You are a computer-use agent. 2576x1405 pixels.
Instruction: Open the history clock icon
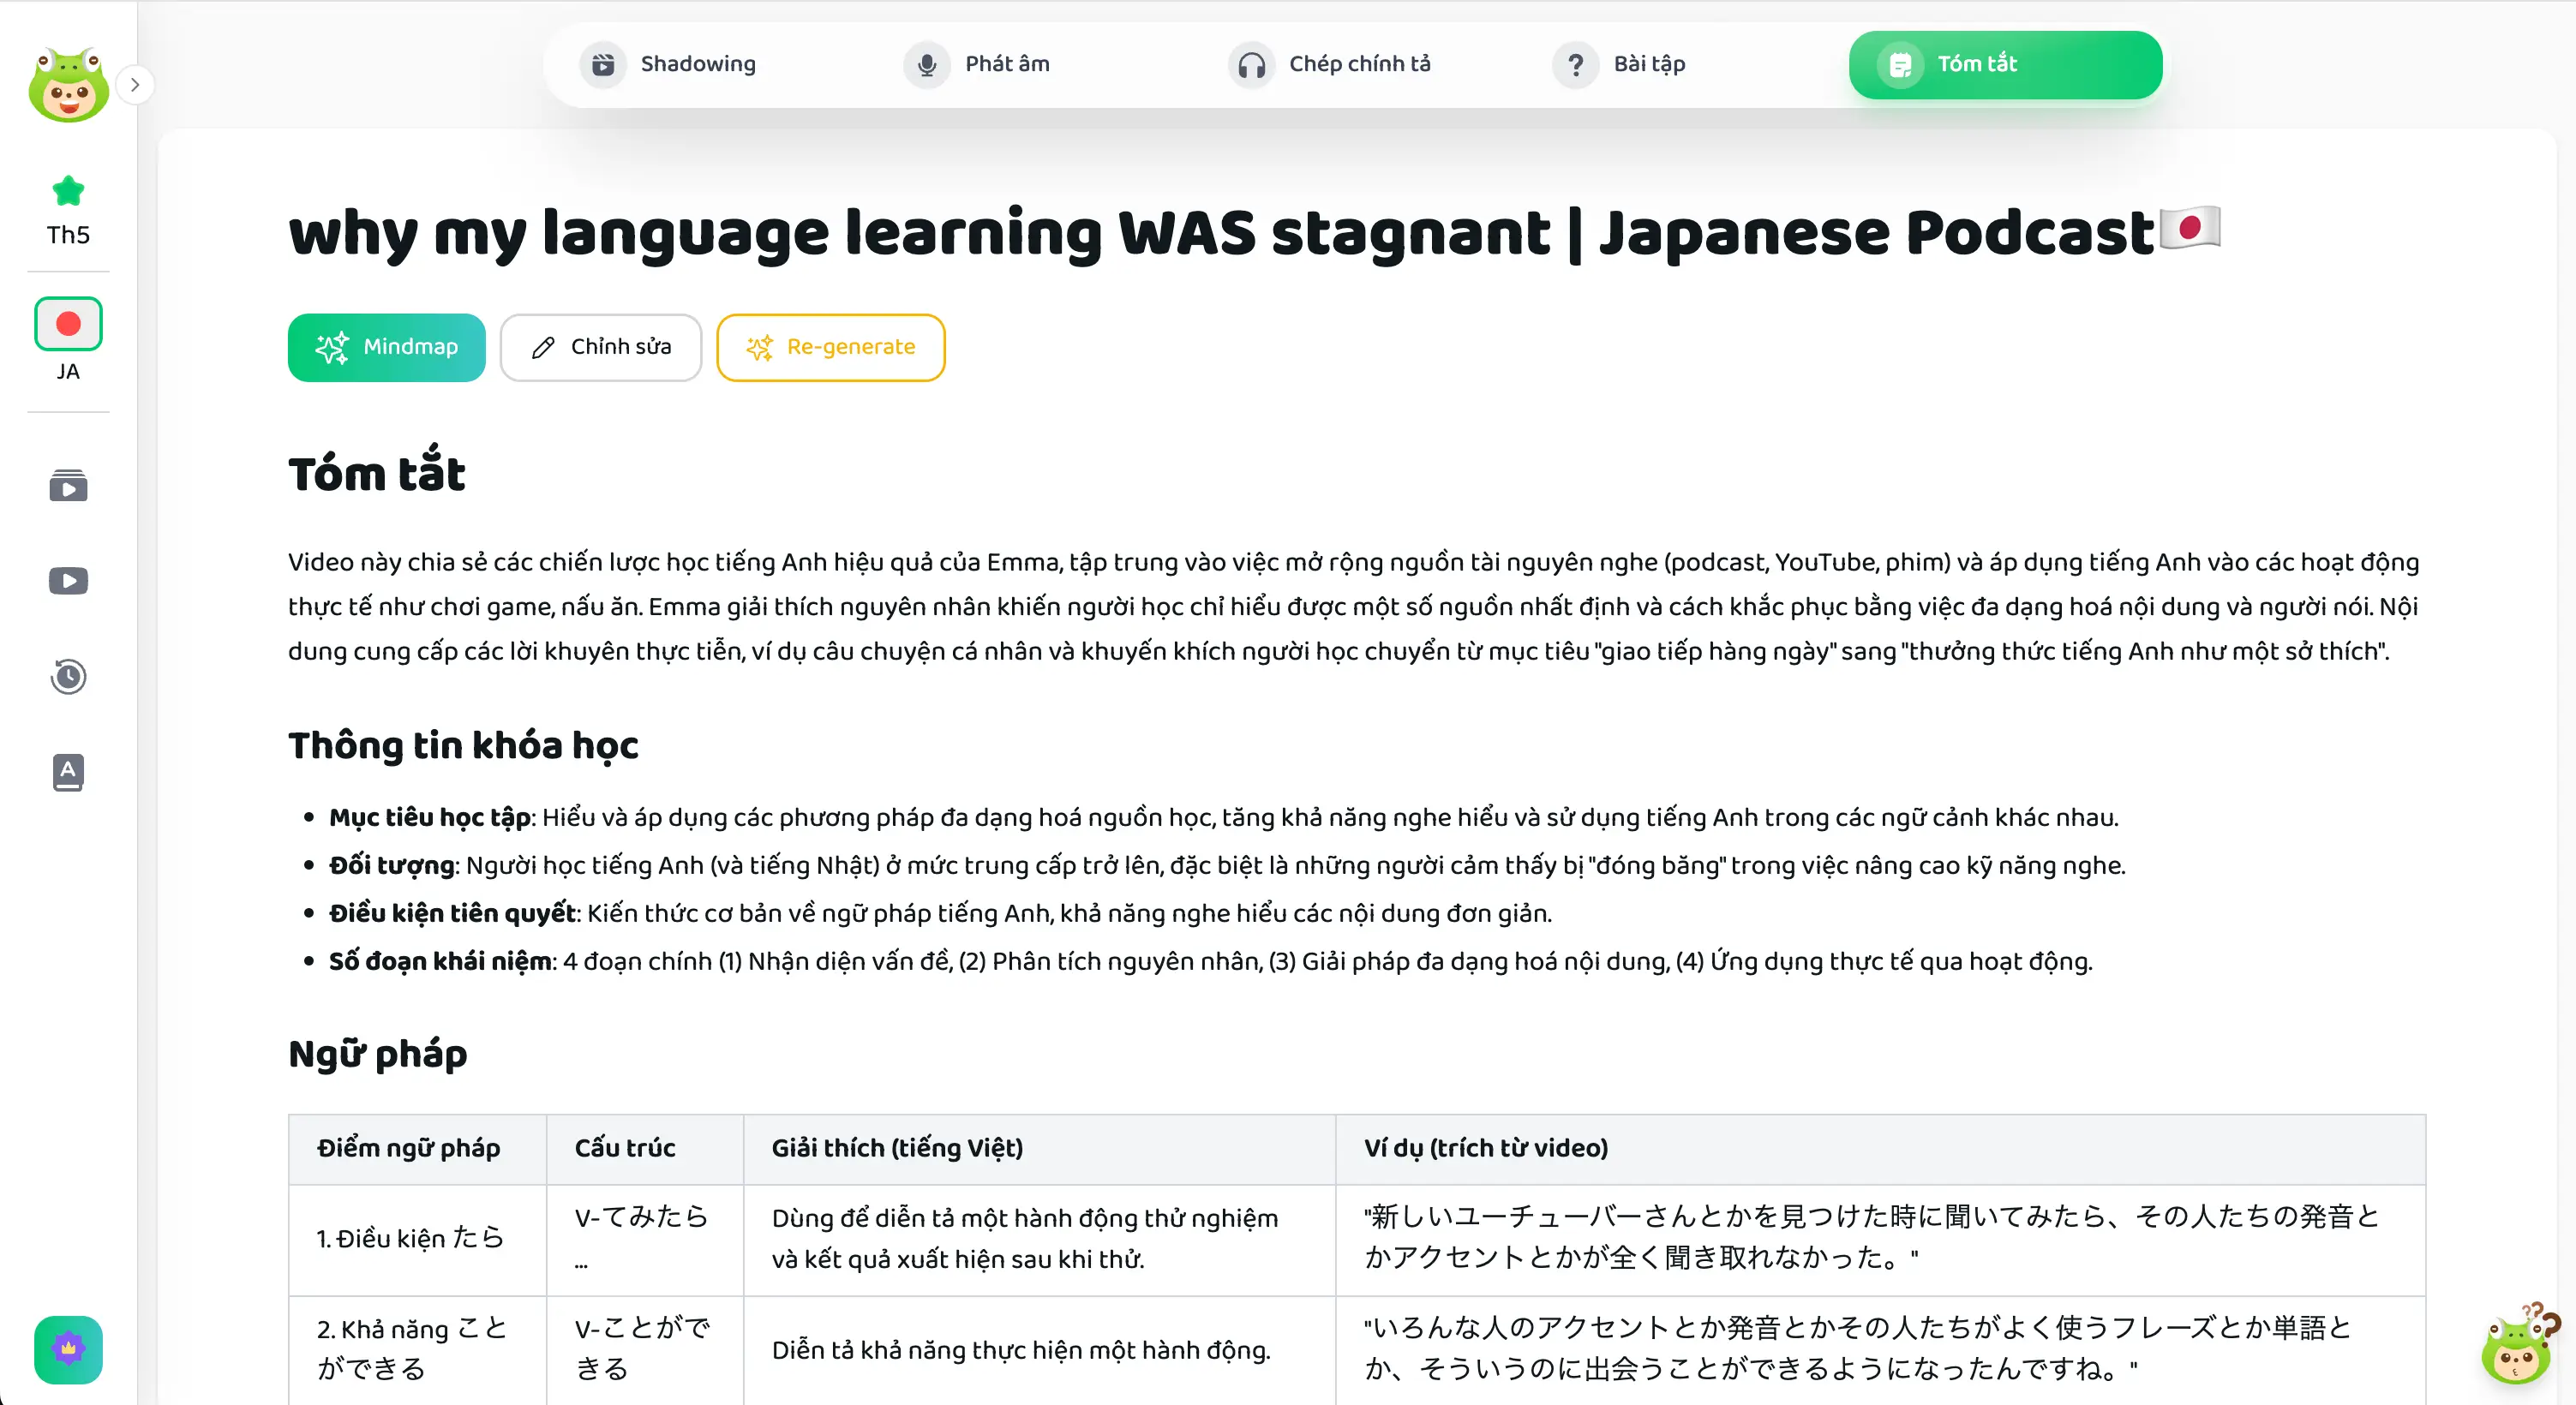[x=68, y=677]
